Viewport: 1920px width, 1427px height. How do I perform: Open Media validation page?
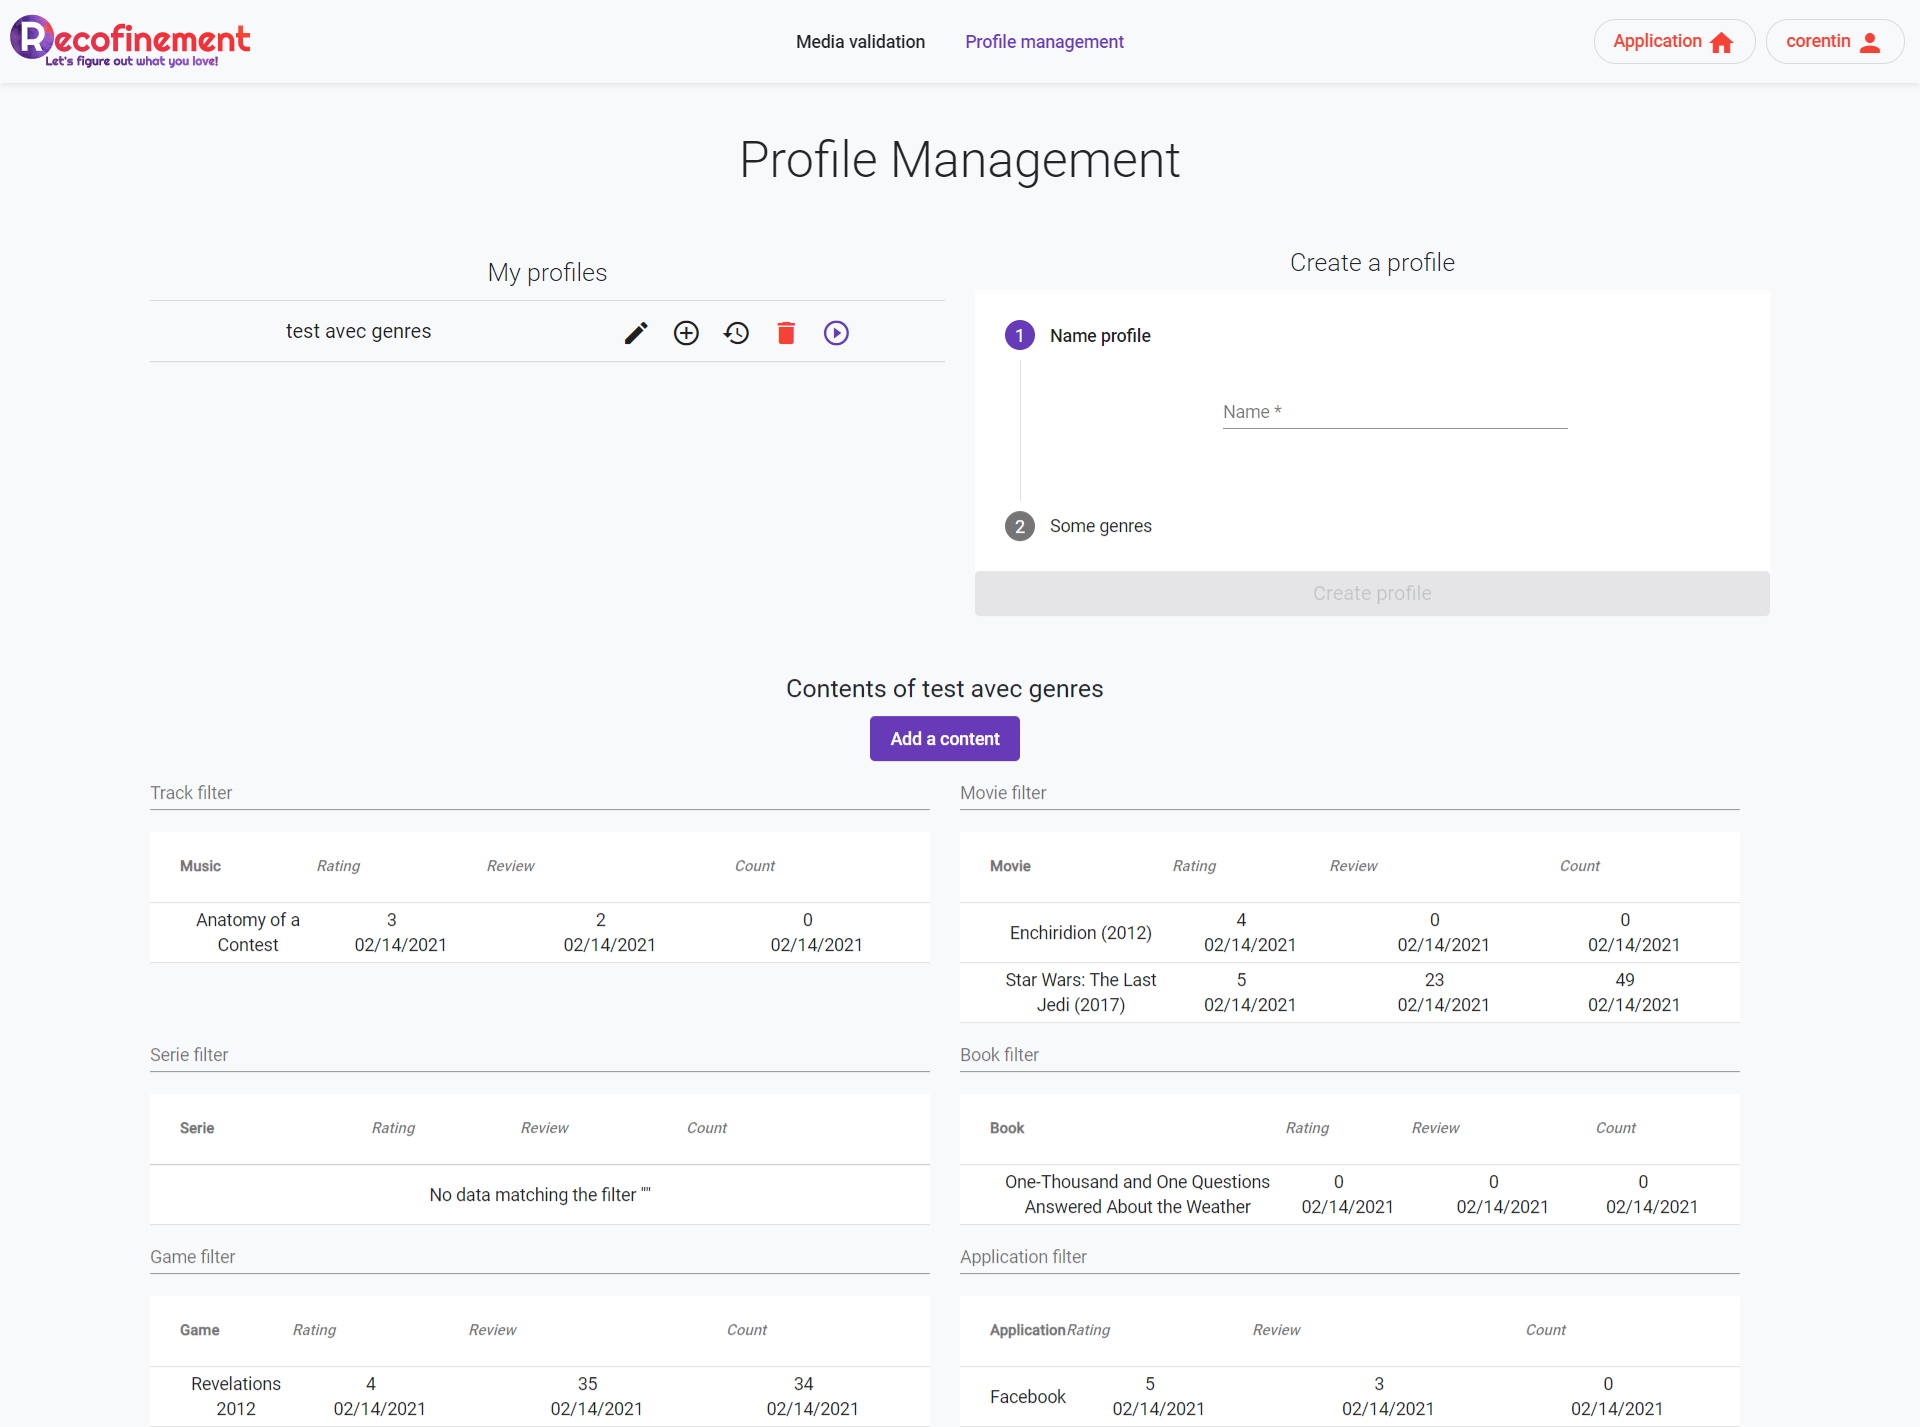[x=860, y=42]
